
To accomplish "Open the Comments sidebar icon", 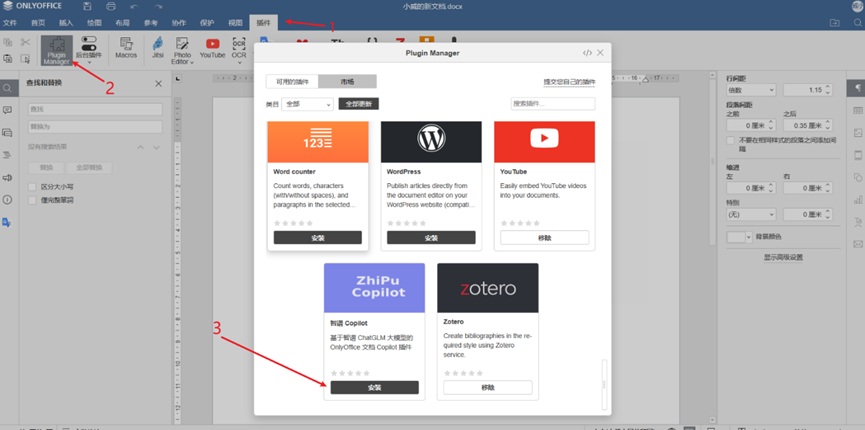I will (7, 110).
